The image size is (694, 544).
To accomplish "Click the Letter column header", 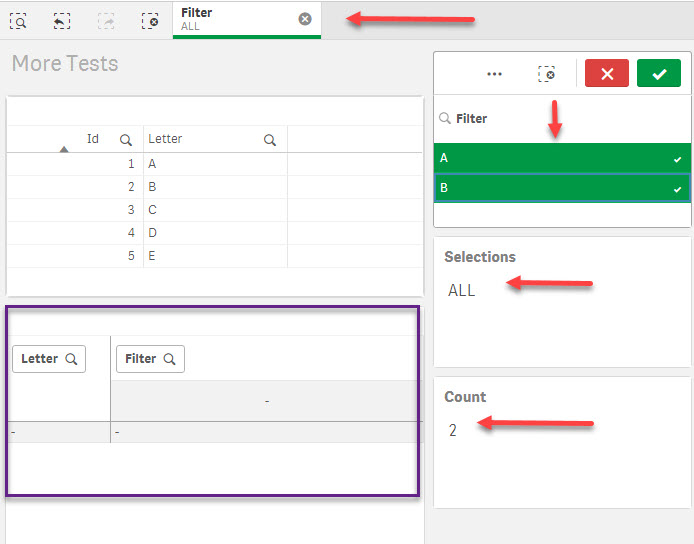I will pos(165,139).
